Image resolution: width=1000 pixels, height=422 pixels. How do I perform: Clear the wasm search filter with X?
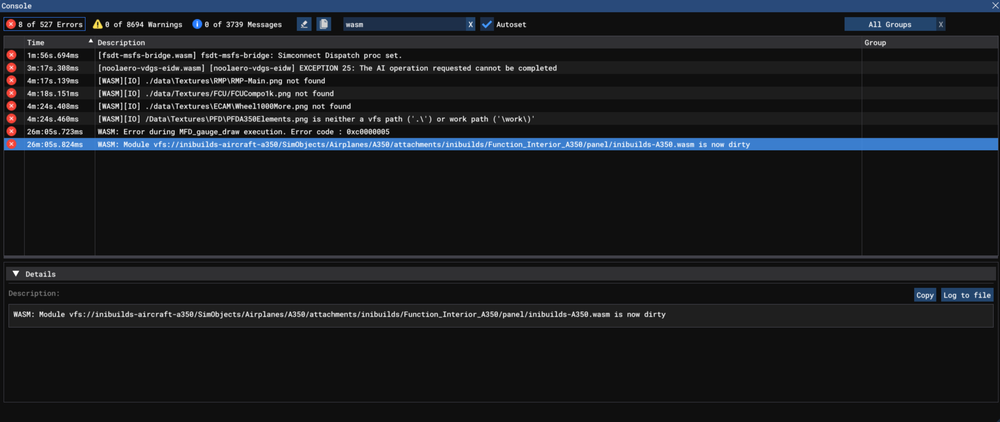pyautogui.click(x=470, y=24)
